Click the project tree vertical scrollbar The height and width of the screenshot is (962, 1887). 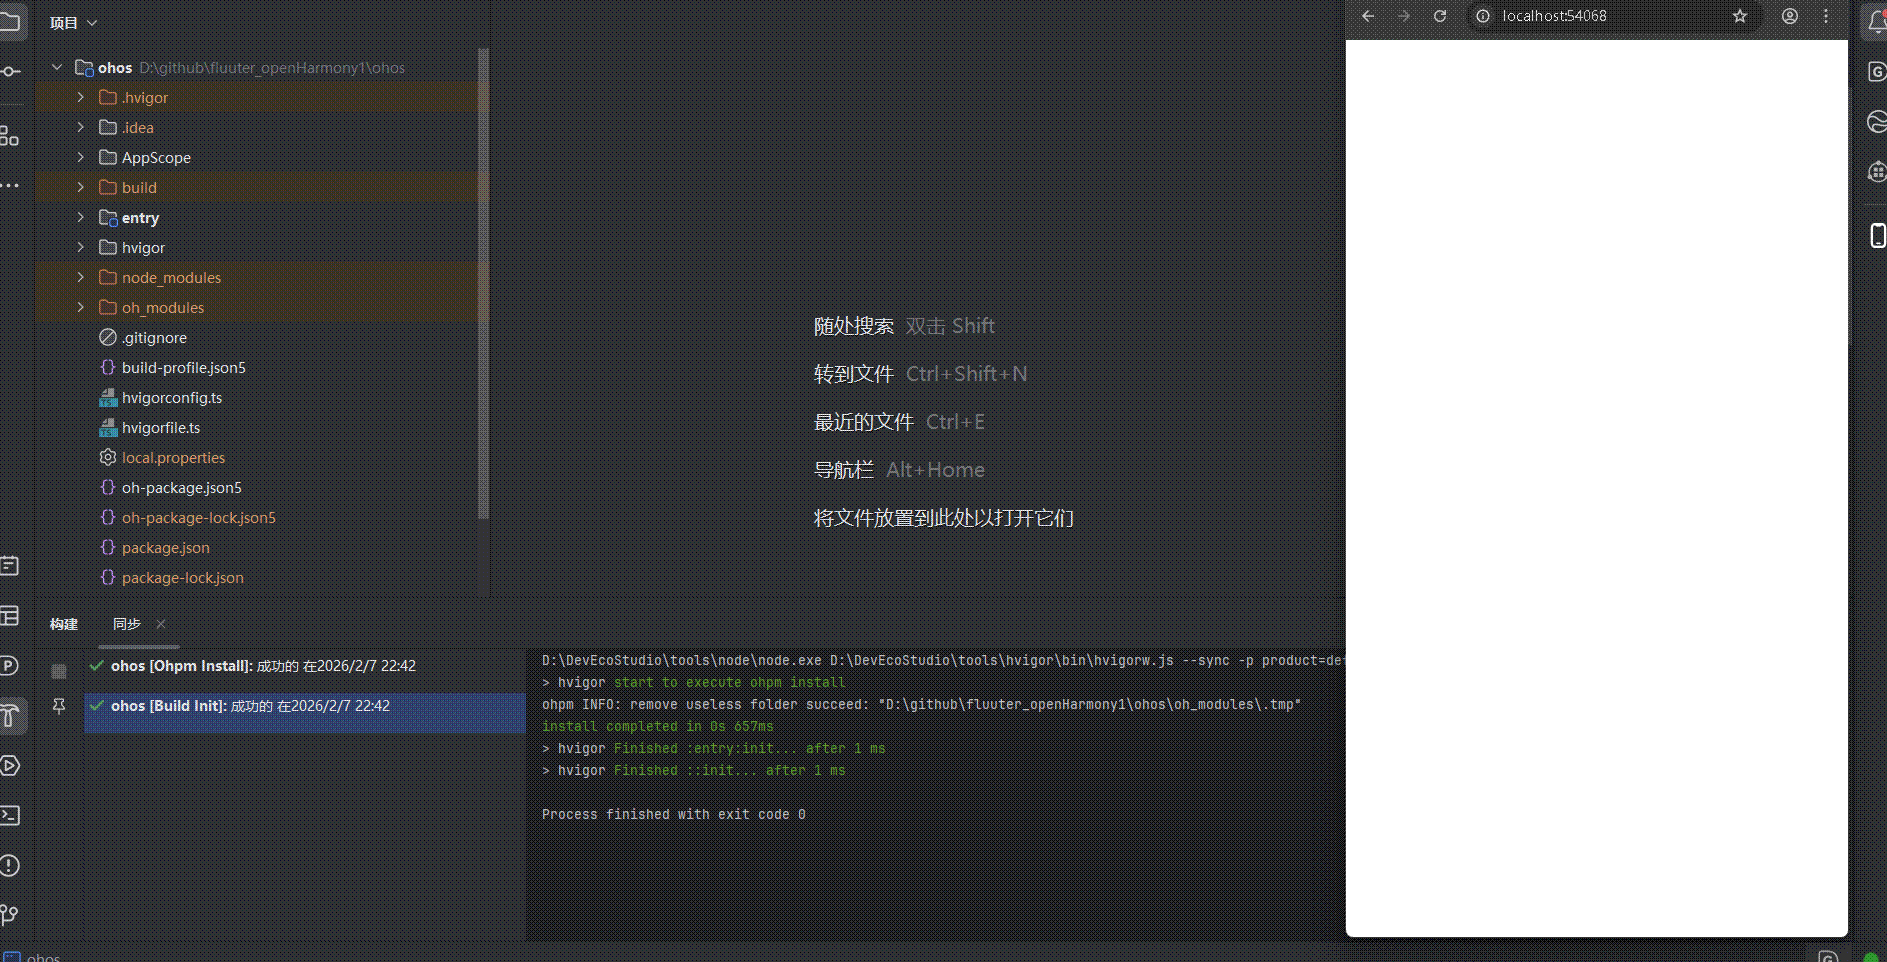[484, 283]
